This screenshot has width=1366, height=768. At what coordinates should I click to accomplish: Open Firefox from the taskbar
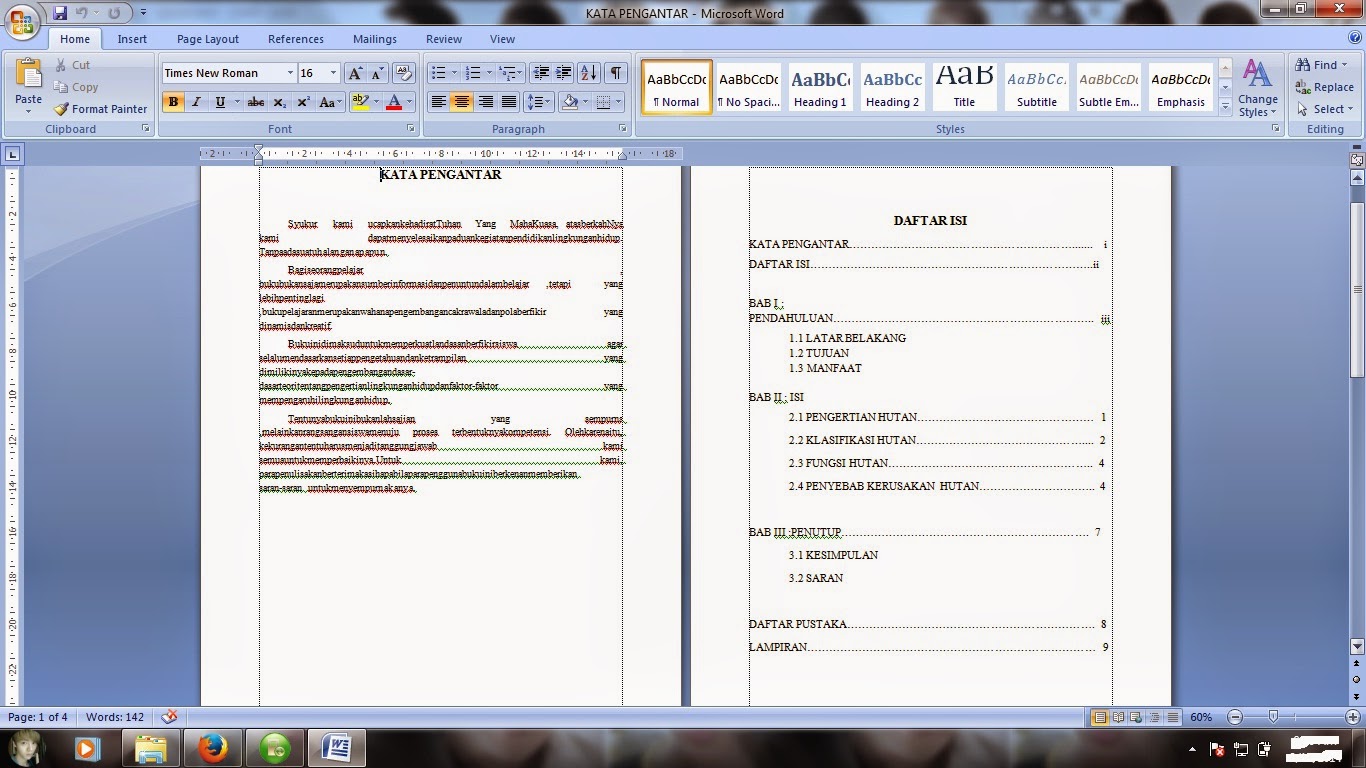click(x=212, y=747)
